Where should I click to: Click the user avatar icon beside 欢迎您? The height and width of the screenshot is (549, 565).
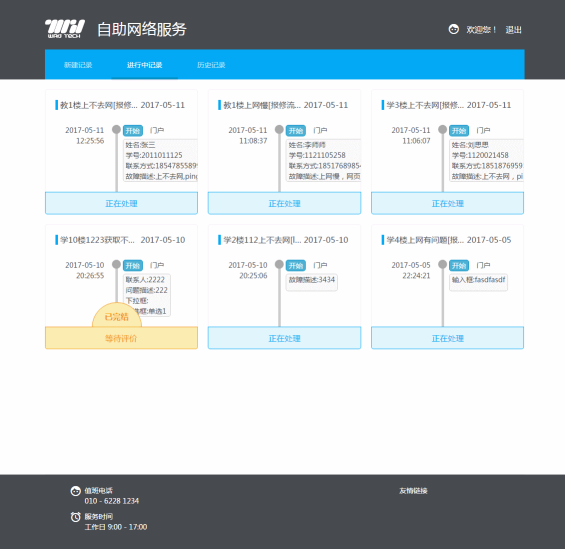pos(454,29)
